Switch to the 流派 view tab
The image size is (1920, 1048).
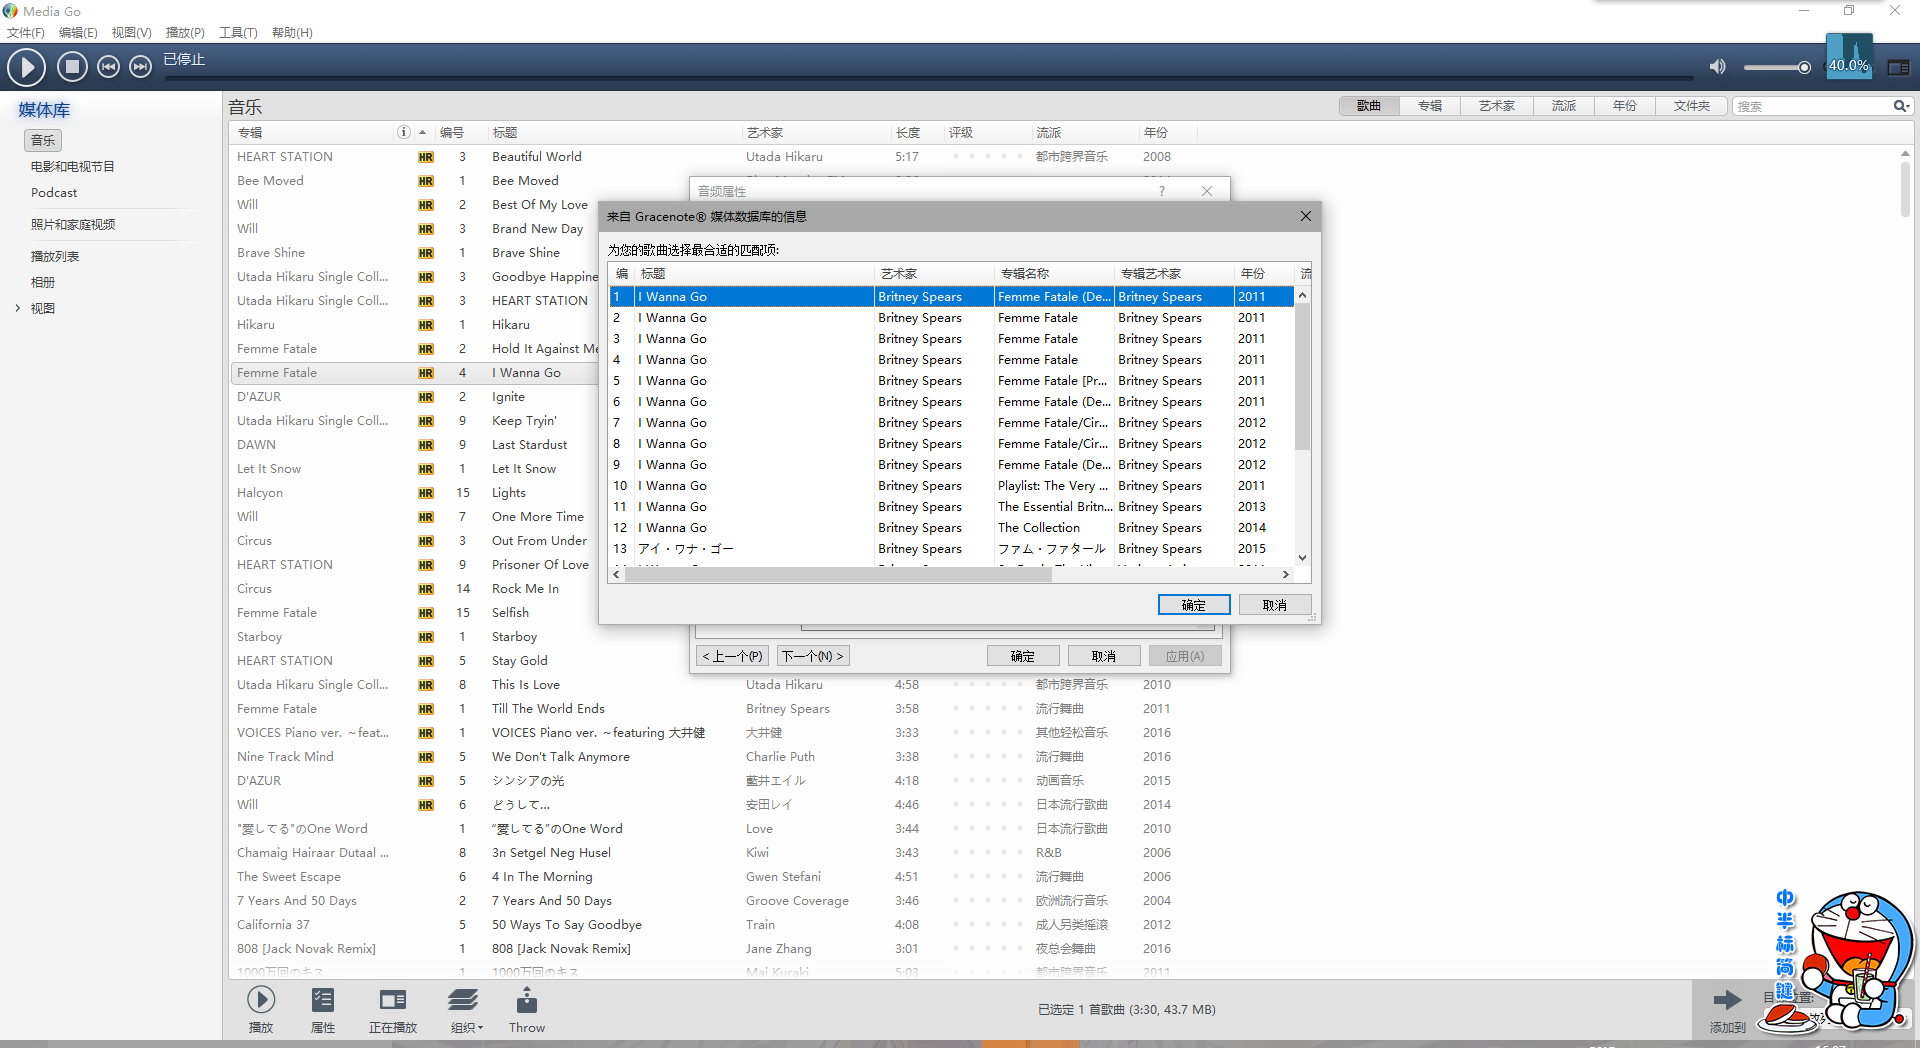click(x=1563, y=106)
